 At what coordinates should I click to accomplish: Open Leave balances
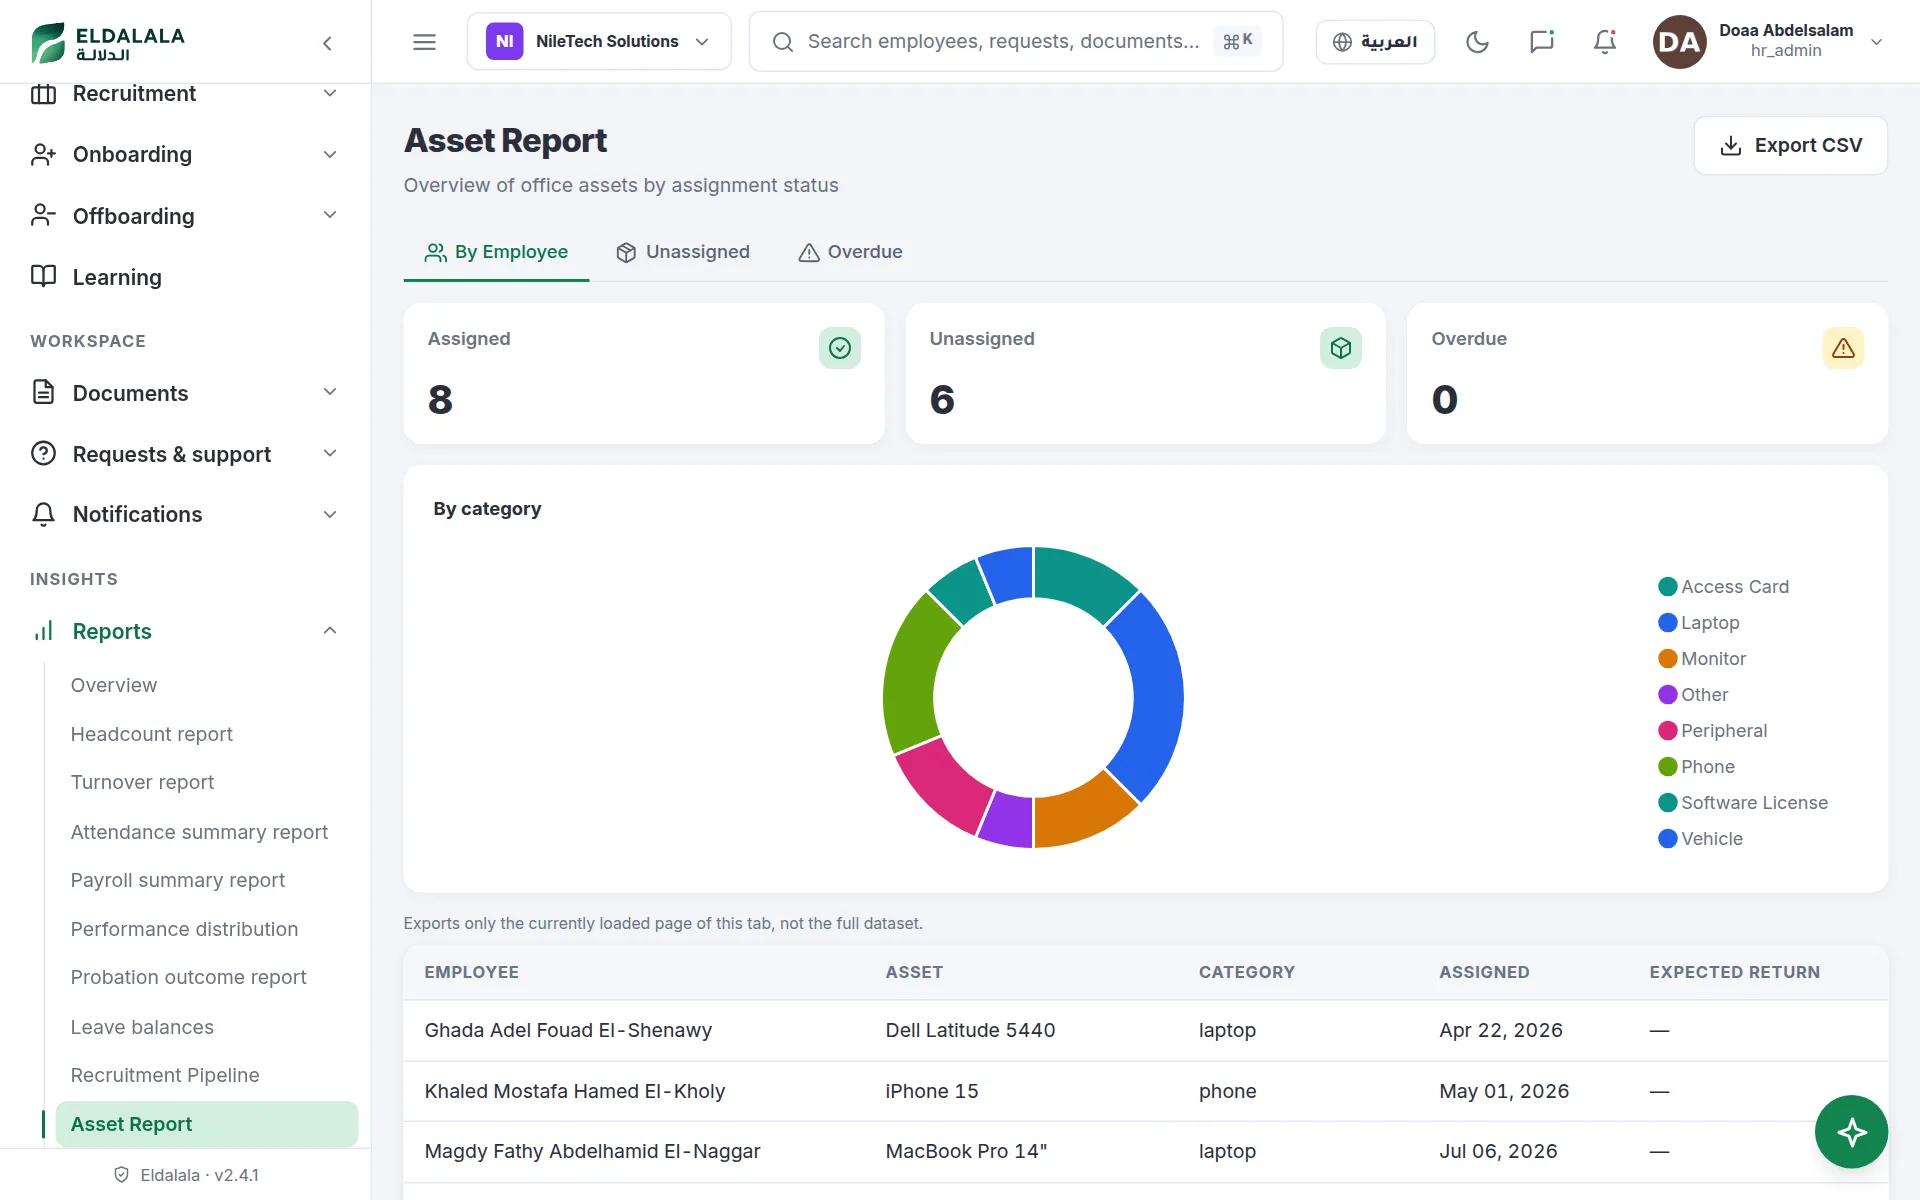[x=142, y=1027]
